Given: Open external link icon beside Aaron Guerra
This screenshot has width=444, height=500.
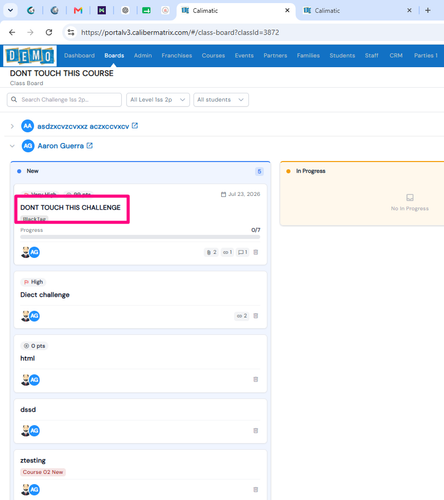Looking at the screenshot, I should [89, 145].
